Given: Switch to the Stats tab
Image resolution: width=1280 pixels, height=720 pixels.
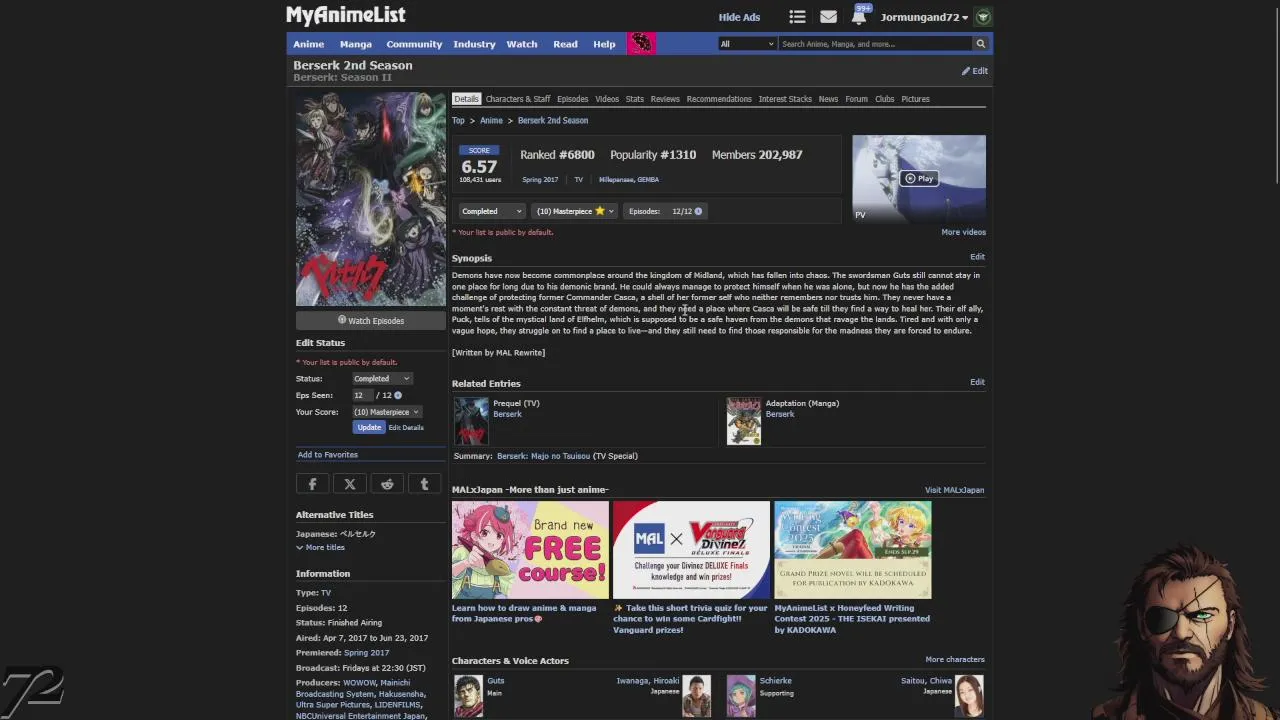Looking at the screenshot, I should tap(635, 99).
